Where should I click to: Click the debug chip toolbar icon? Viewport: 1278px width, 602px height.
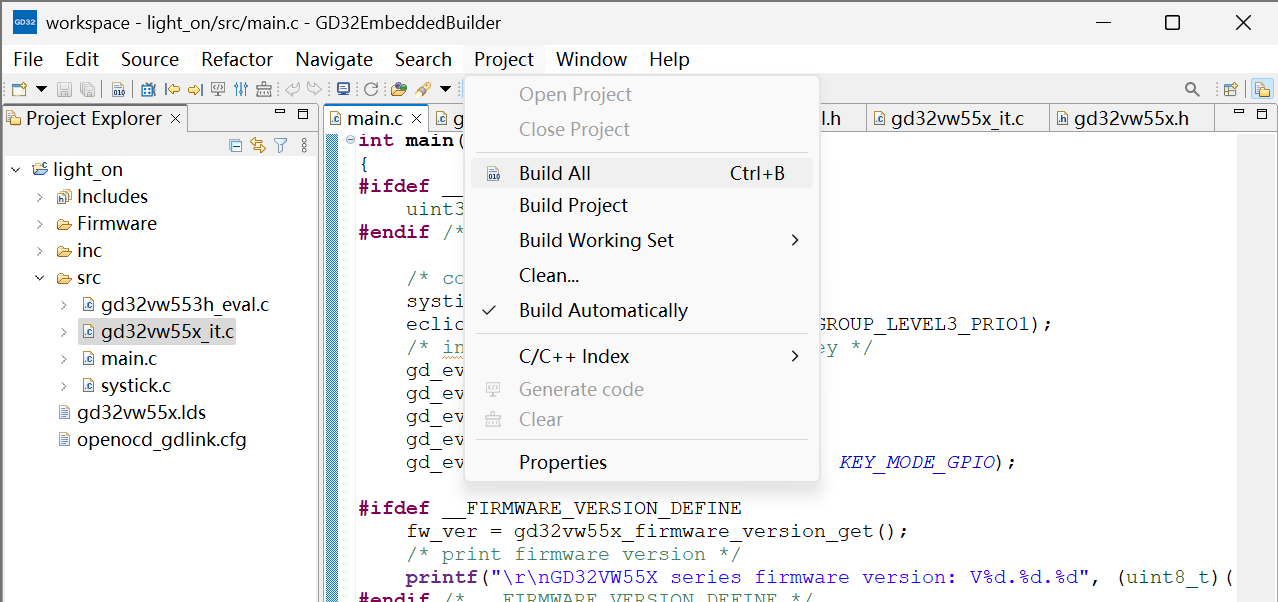coord(149,89)
